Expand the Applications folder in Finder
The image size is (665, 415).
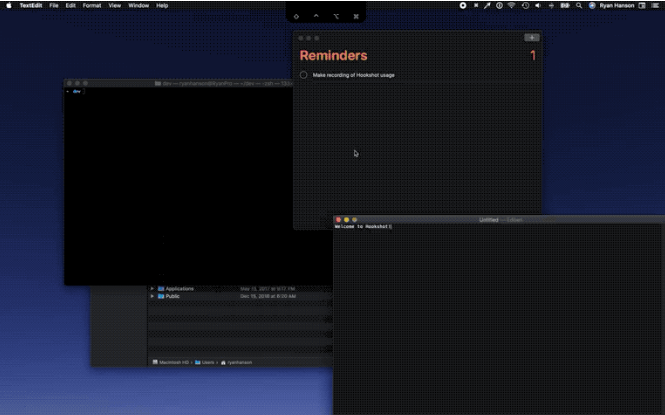pyautogui.click(x=152, y=289)
